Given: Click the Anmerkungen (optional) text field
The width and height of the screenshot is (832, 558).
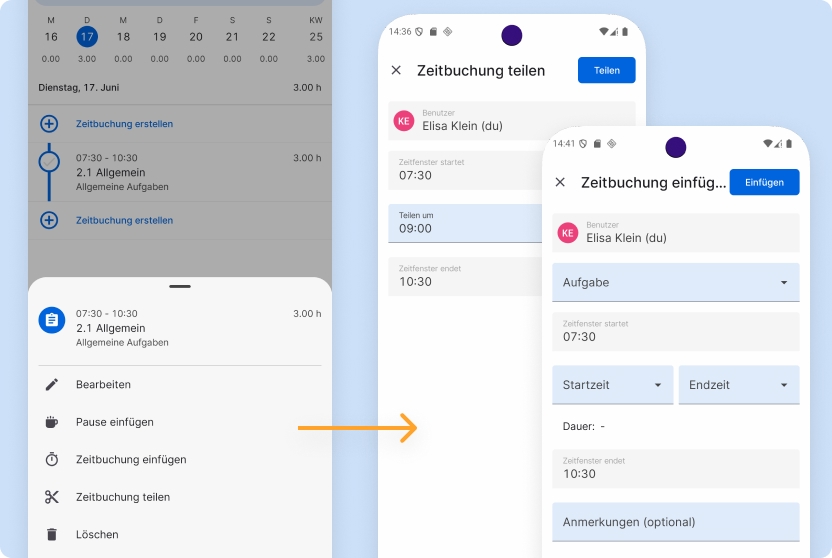Looking at the screenshot, I should [x=675, y=522].
